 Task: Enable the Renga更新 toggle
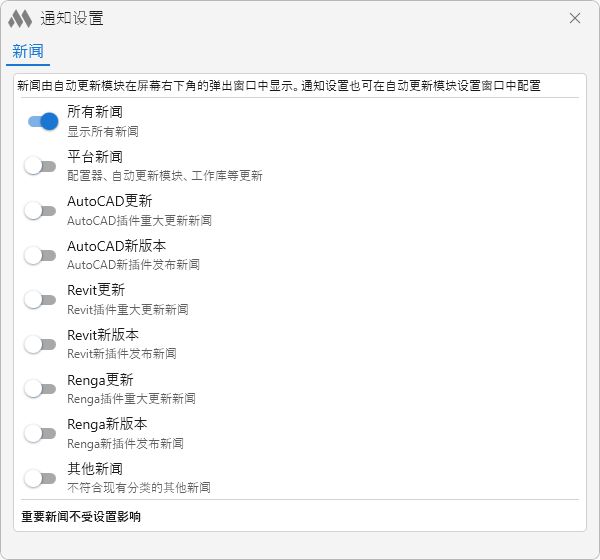tap(40, 389)
